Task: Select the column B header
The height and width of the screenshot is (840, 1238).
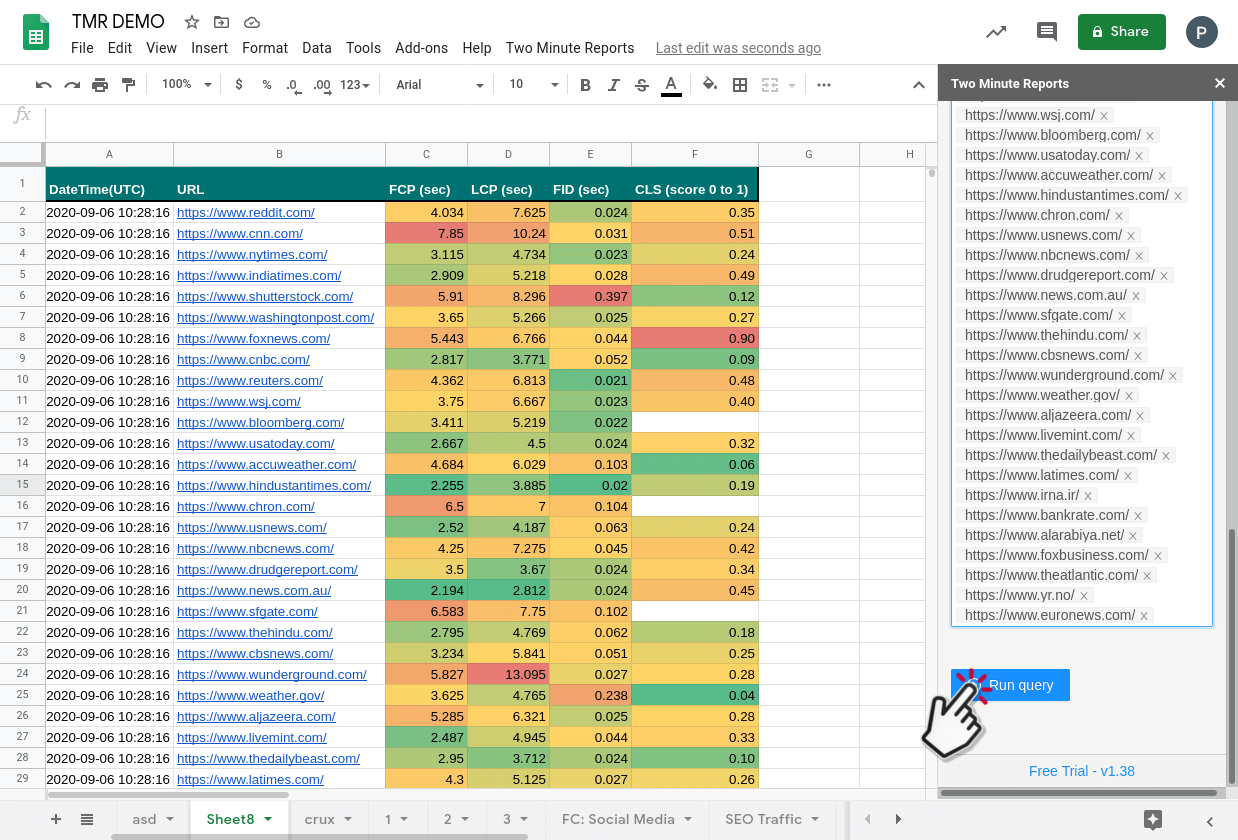Action: coord(279,154)
